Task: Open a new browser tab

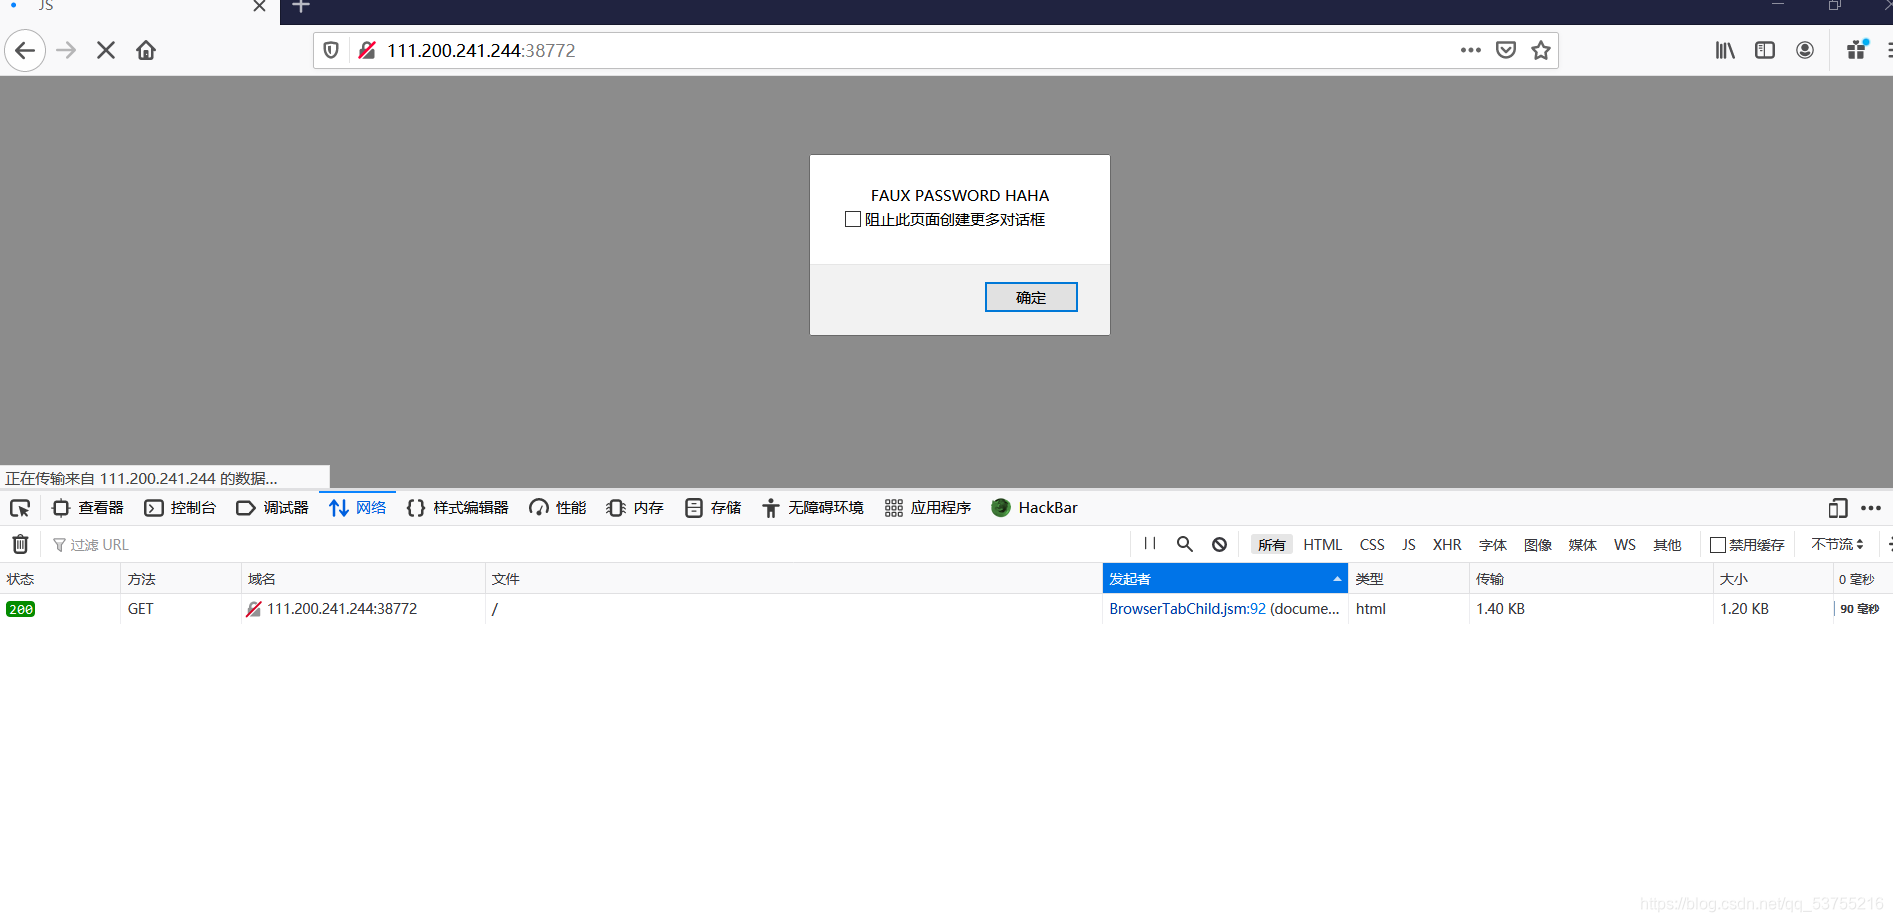Action: pyautogui.click(x=301, y=8)
